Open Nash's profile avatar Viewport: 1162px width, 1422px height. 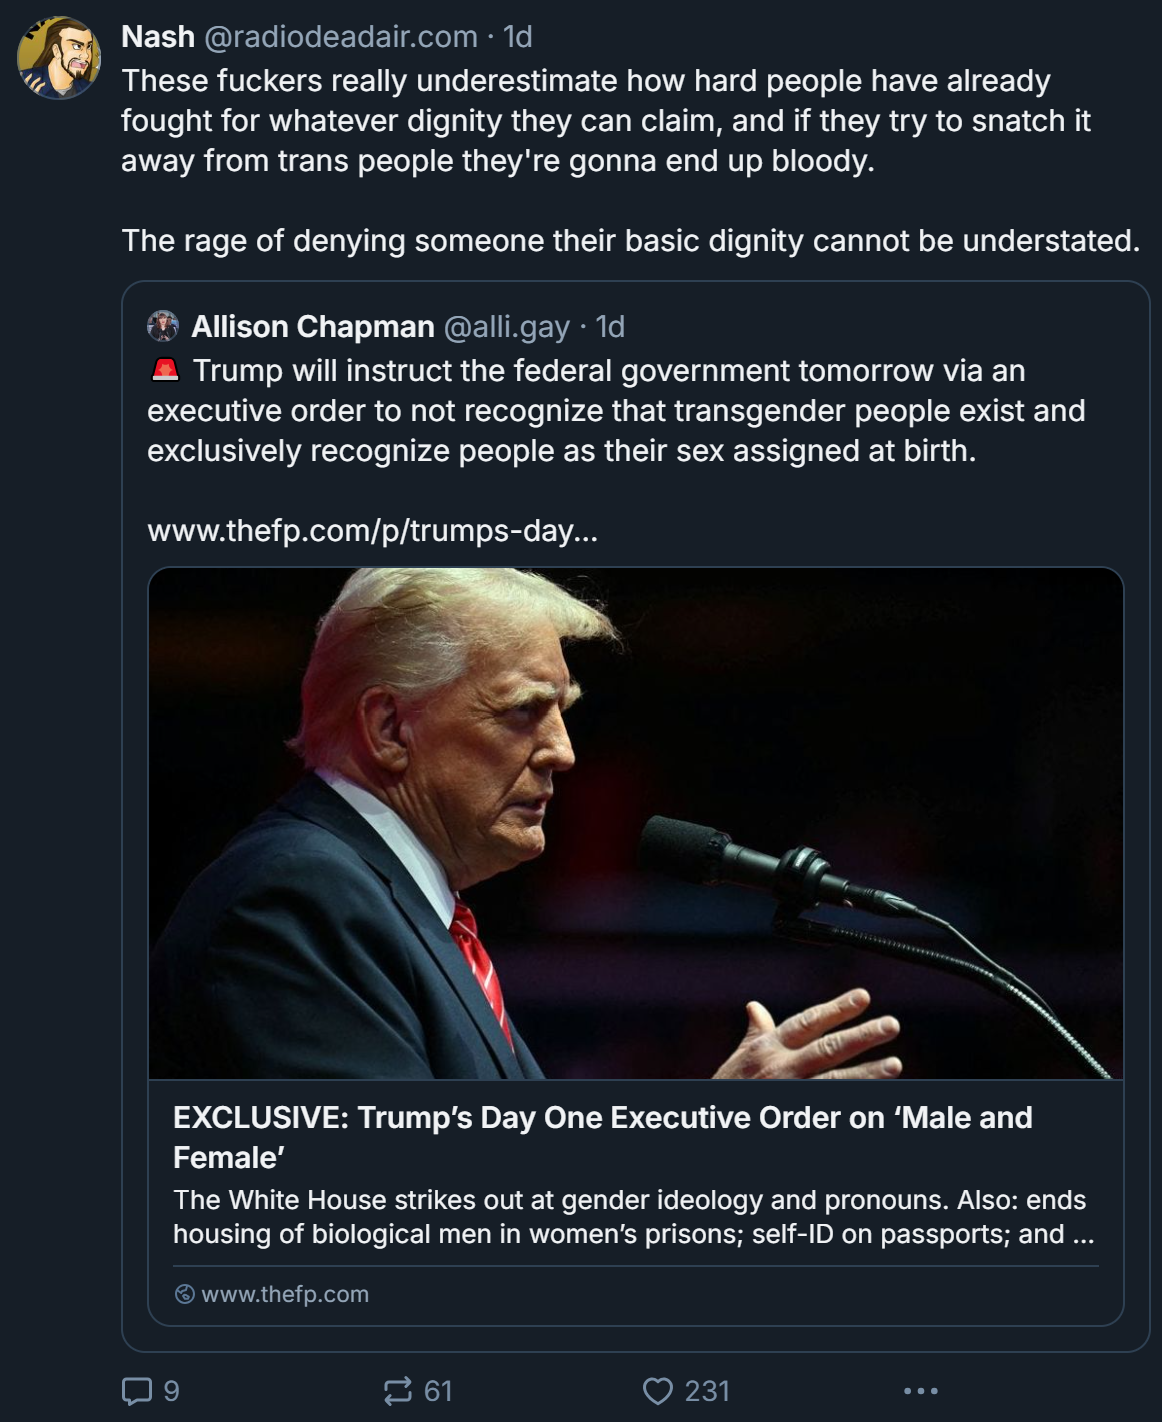tap(59, 58)
